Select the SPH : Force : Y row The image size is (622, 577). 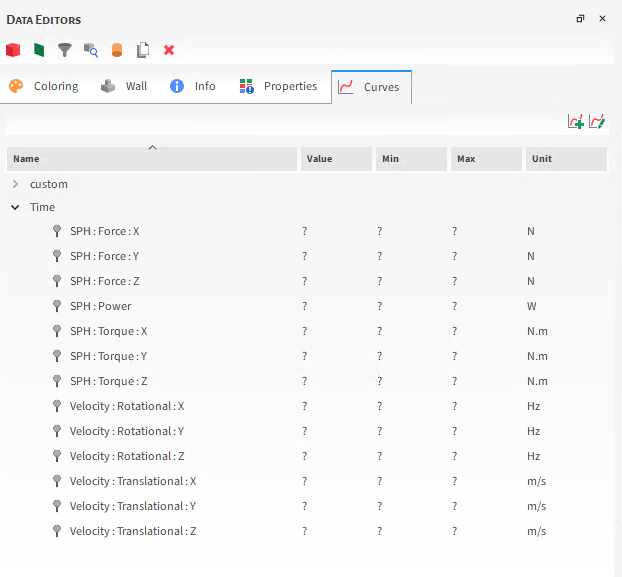pyautogui.click(x=307, y=256)
